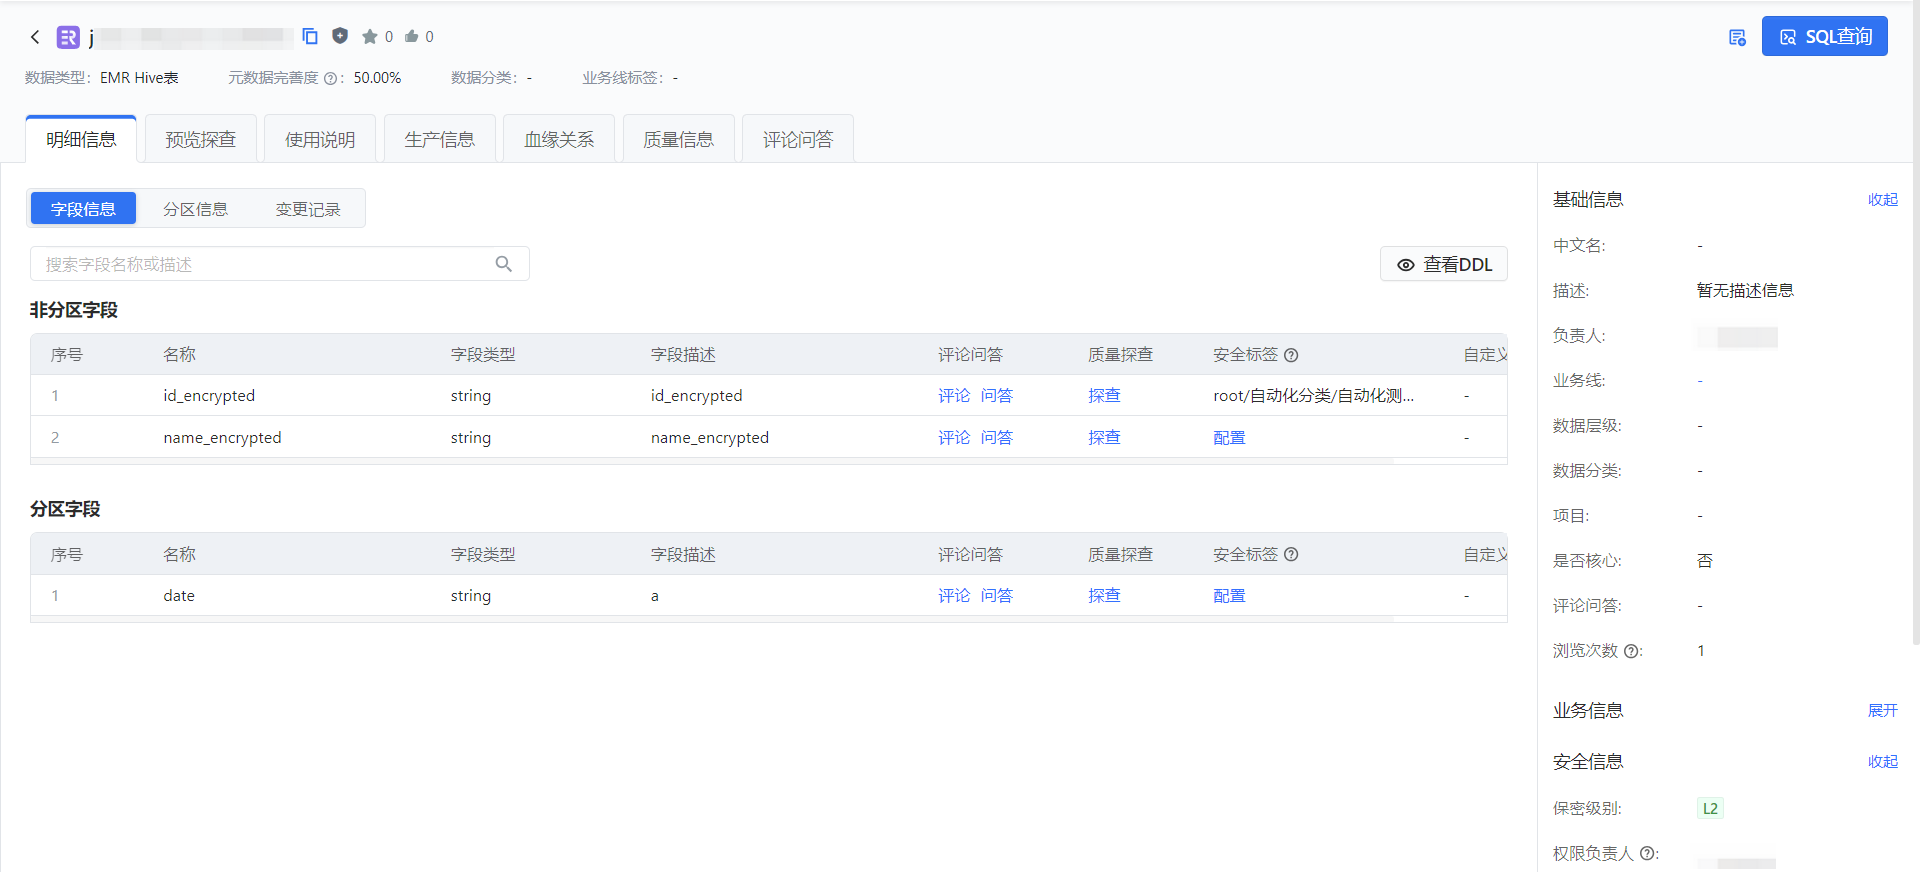
Task: Open the 使用说明 tab
Action: click(x=320, y=139)
